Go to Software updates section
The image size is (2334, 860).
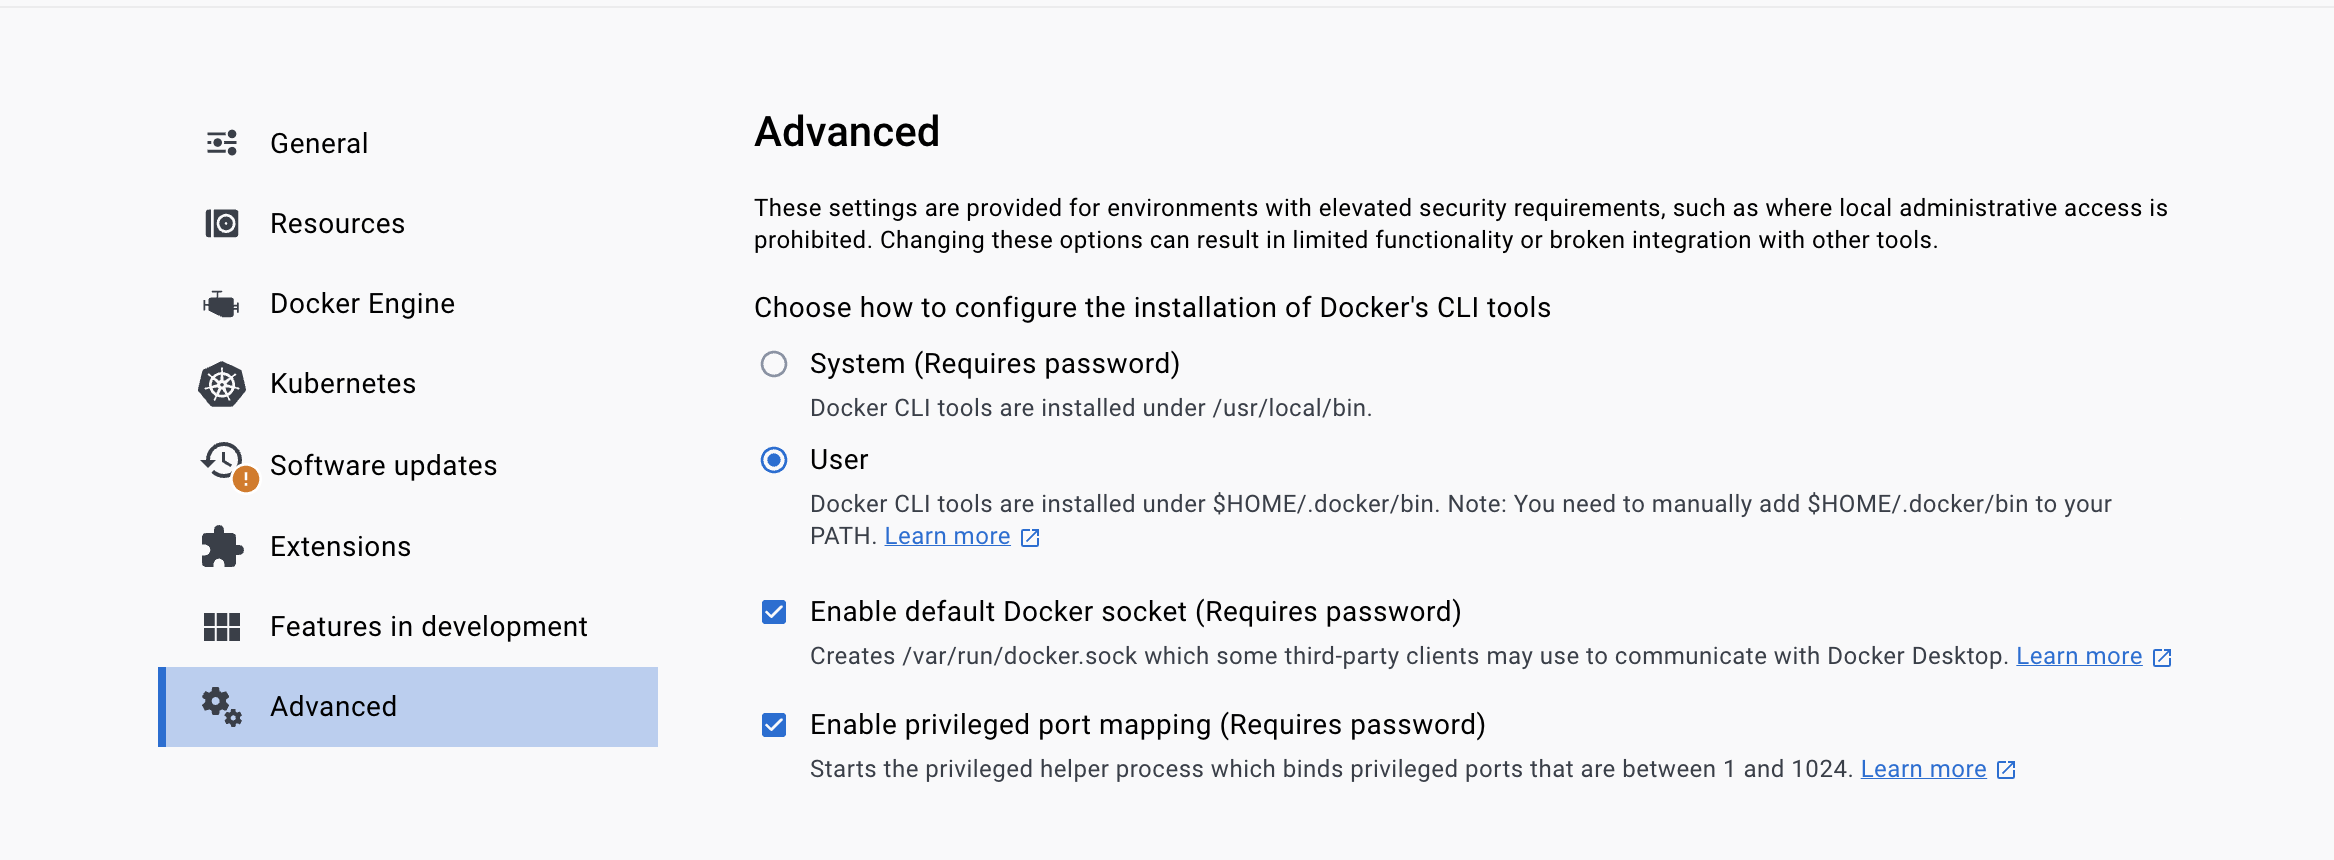point(383,466)
